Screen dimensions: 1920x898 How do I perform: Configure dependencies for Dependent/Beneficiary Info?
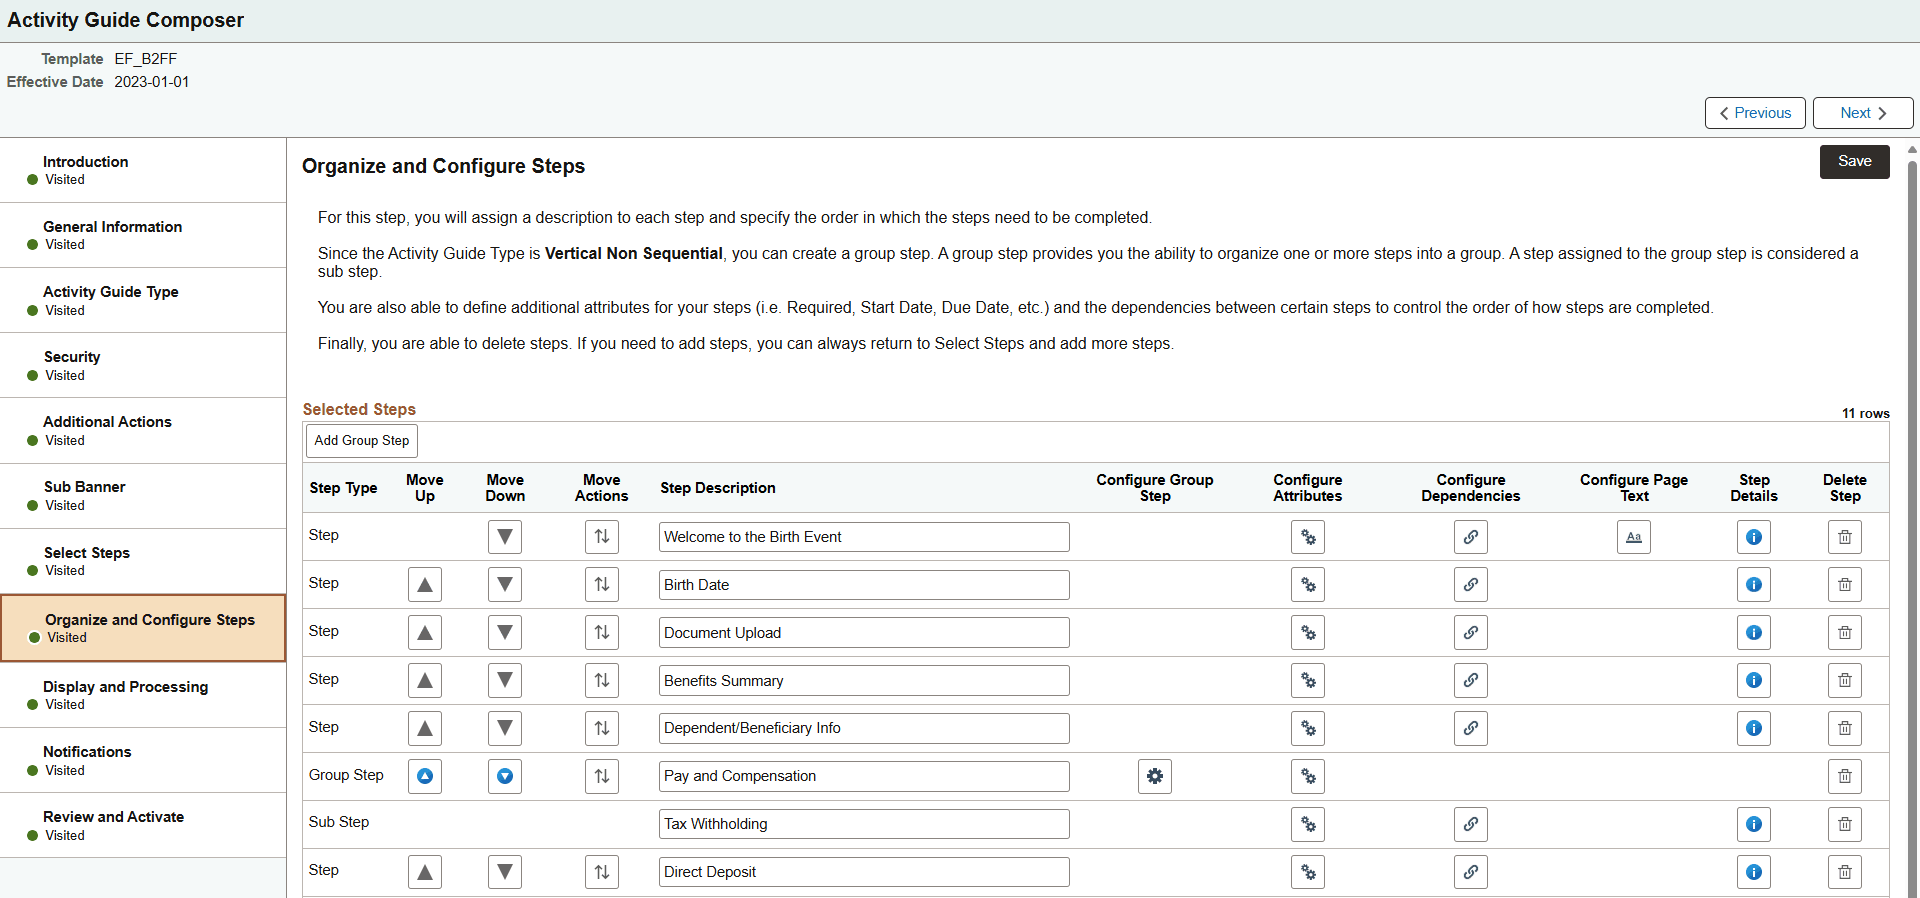[1471, 729]
